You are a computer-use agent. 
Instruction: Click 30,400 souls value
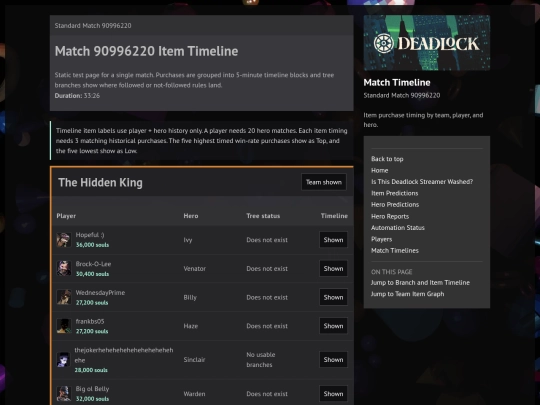tap(92, 274)
